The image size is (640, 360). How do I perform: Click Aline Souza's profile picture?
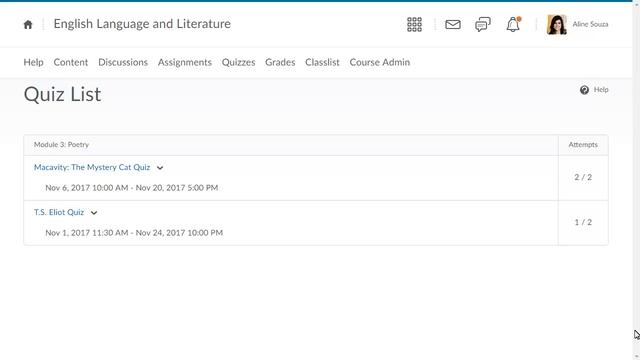point(557,24)
